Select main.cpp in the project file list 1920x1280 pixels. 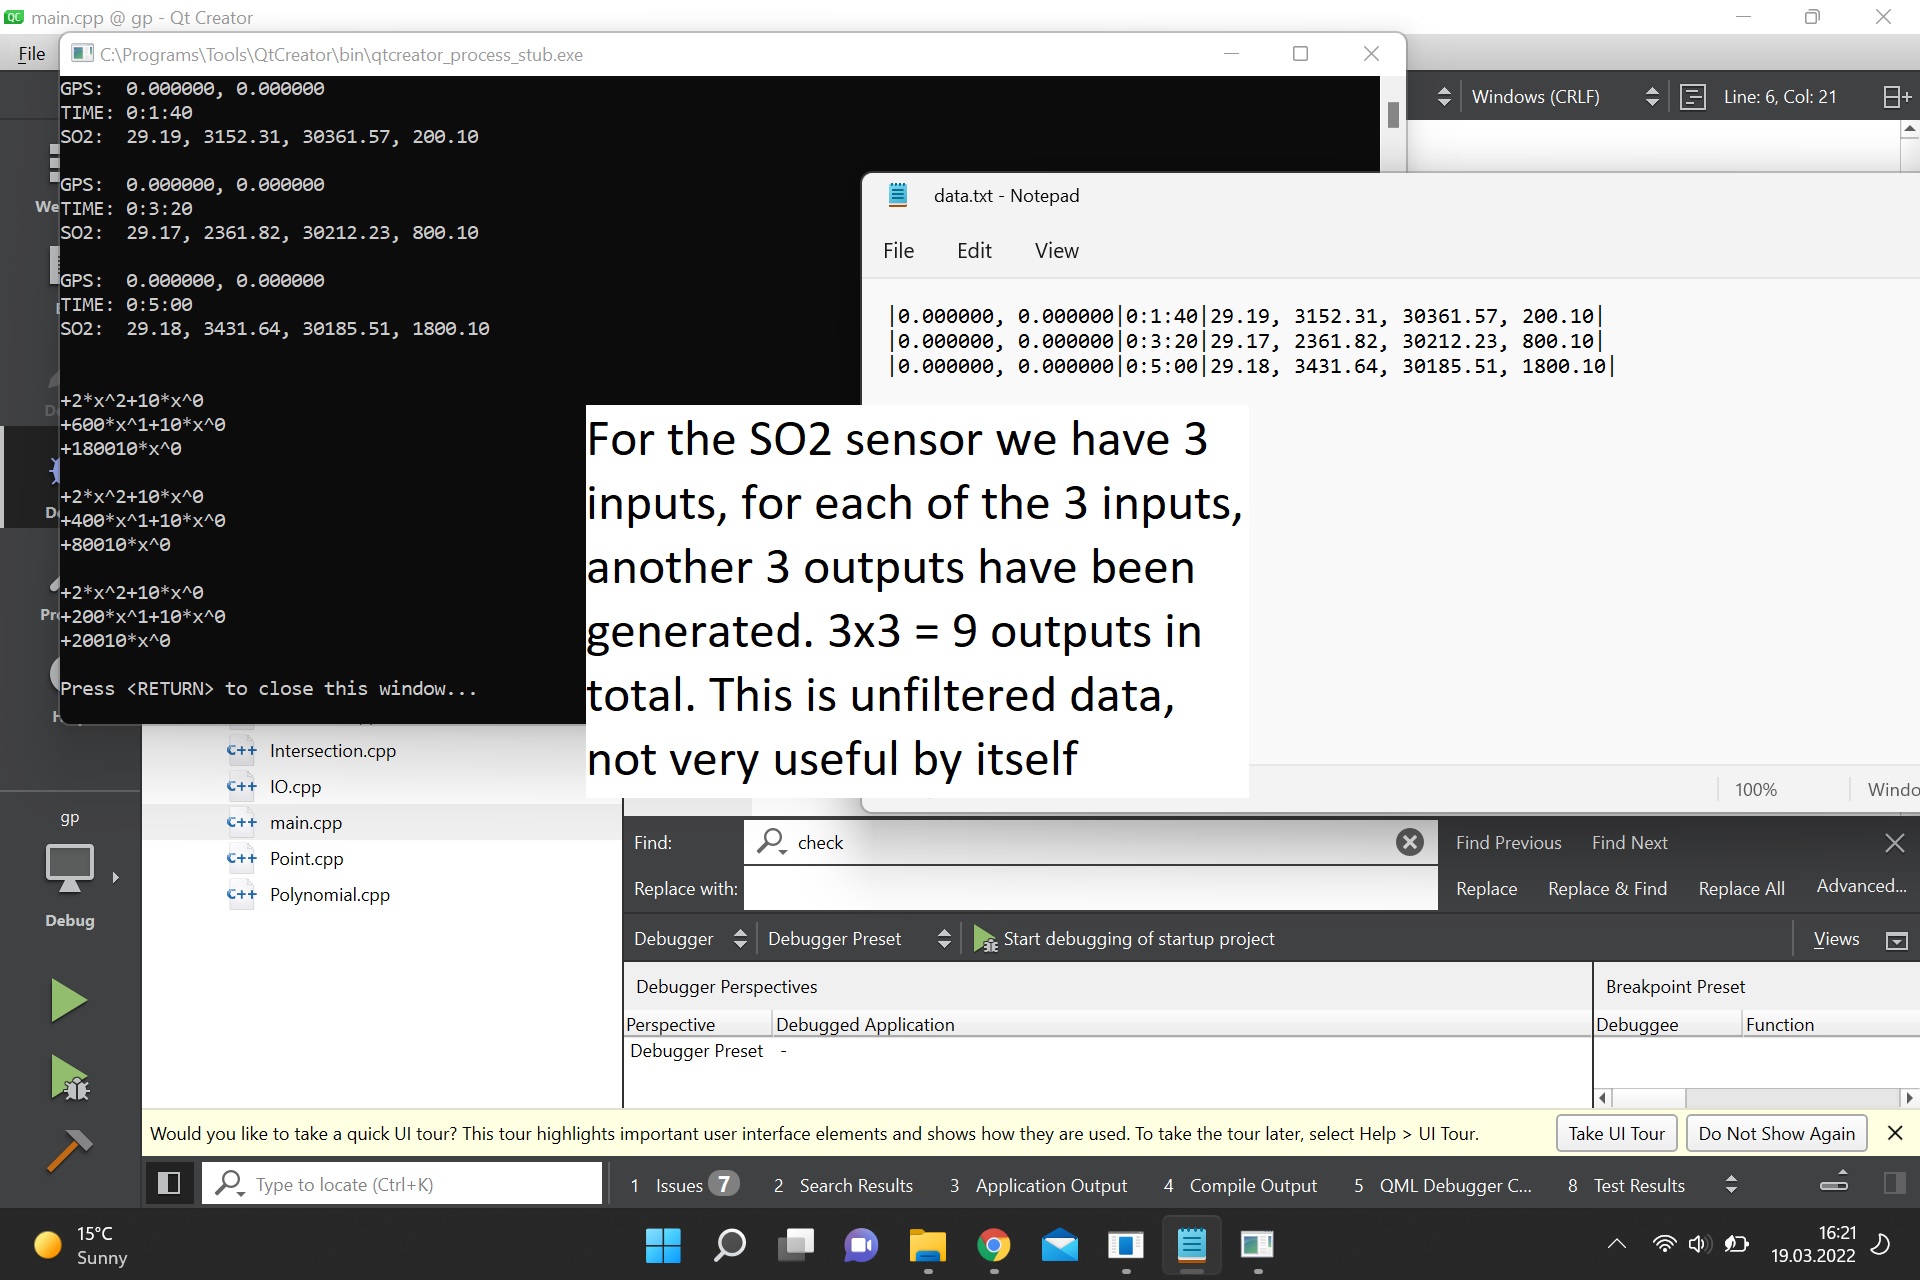[306, 822]
